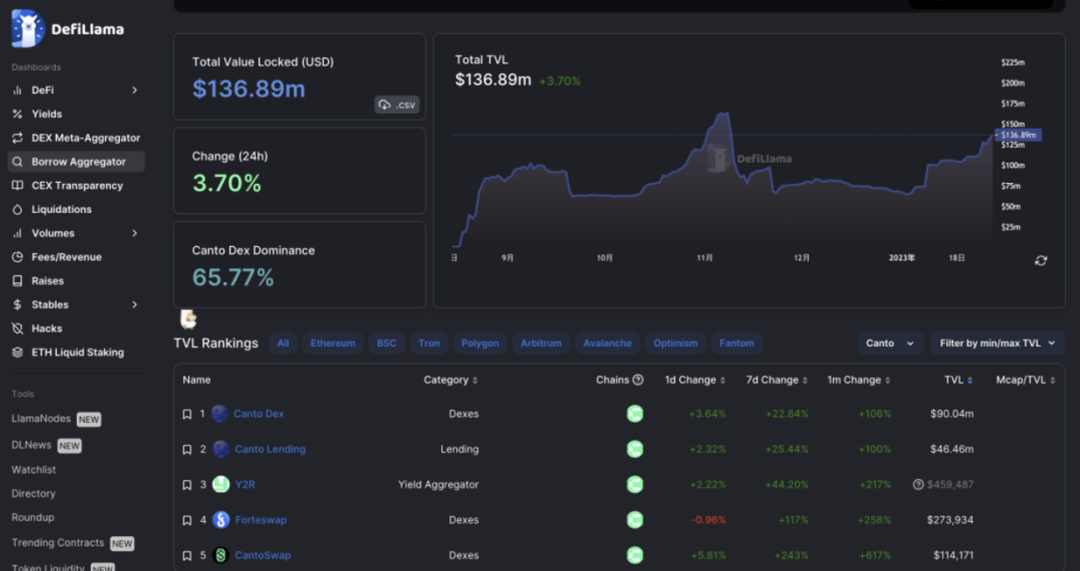Image resolution: width=1080 pixels, height=571 pixels.
Task: Select the Tron chain filter
Action: [429, 343]
